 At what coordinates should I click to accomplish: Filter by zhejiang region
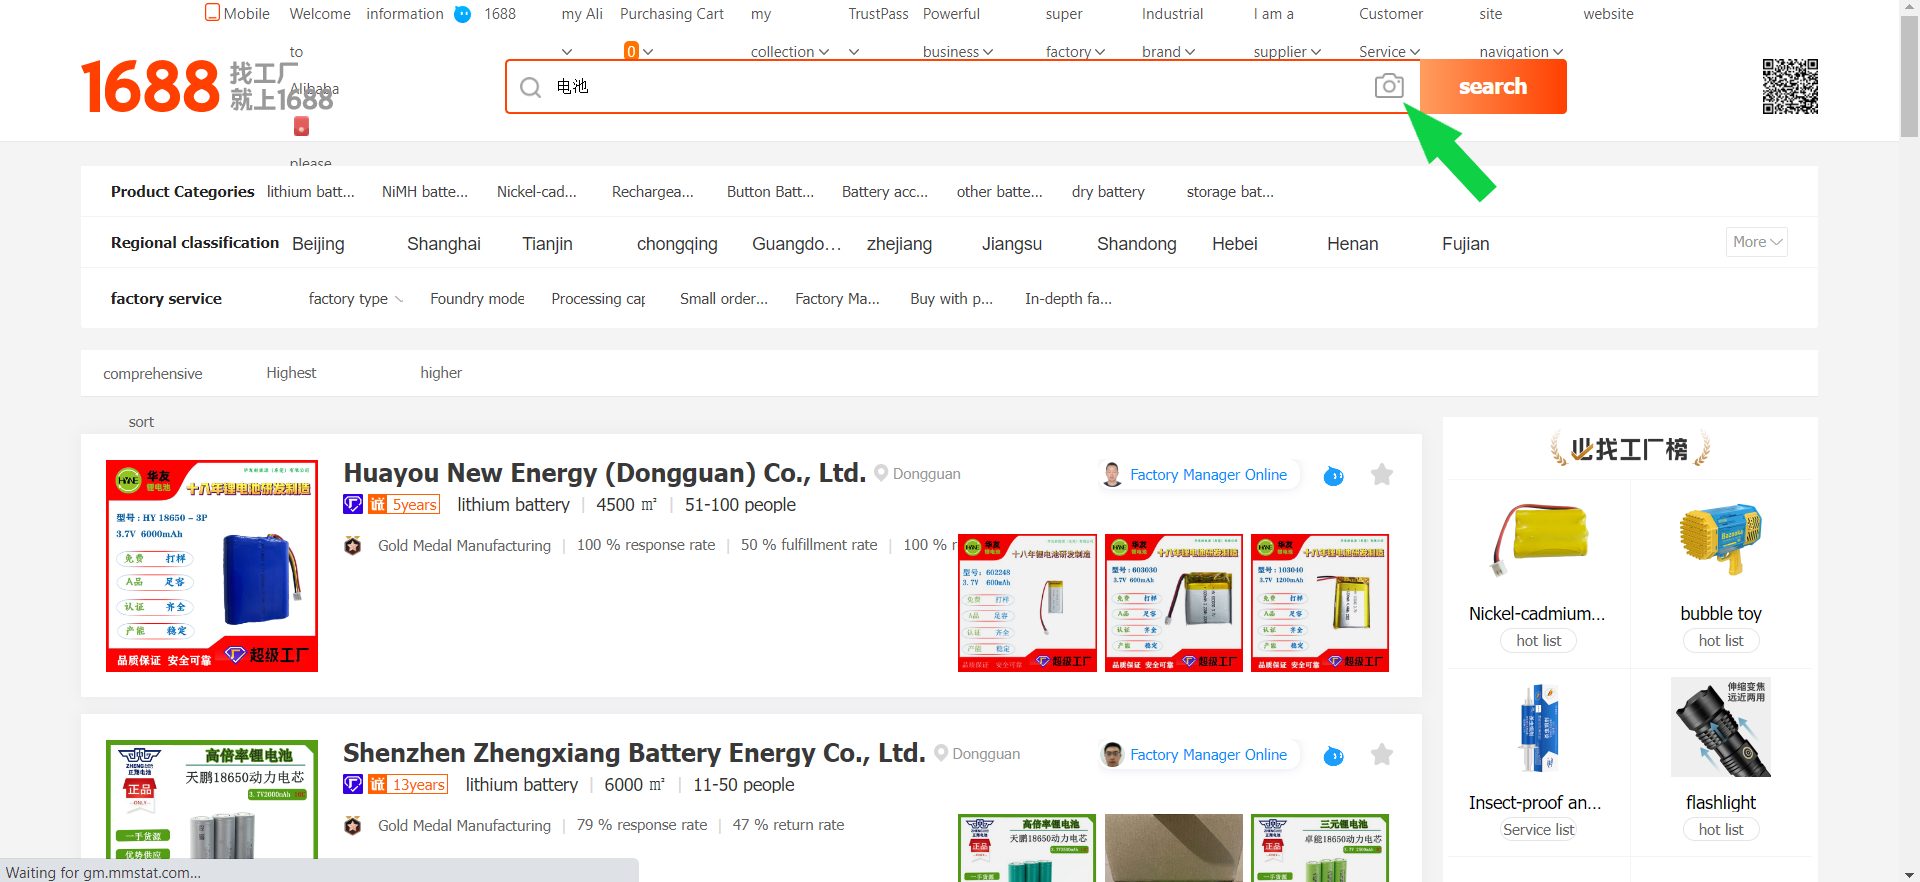tap(899, 244)
